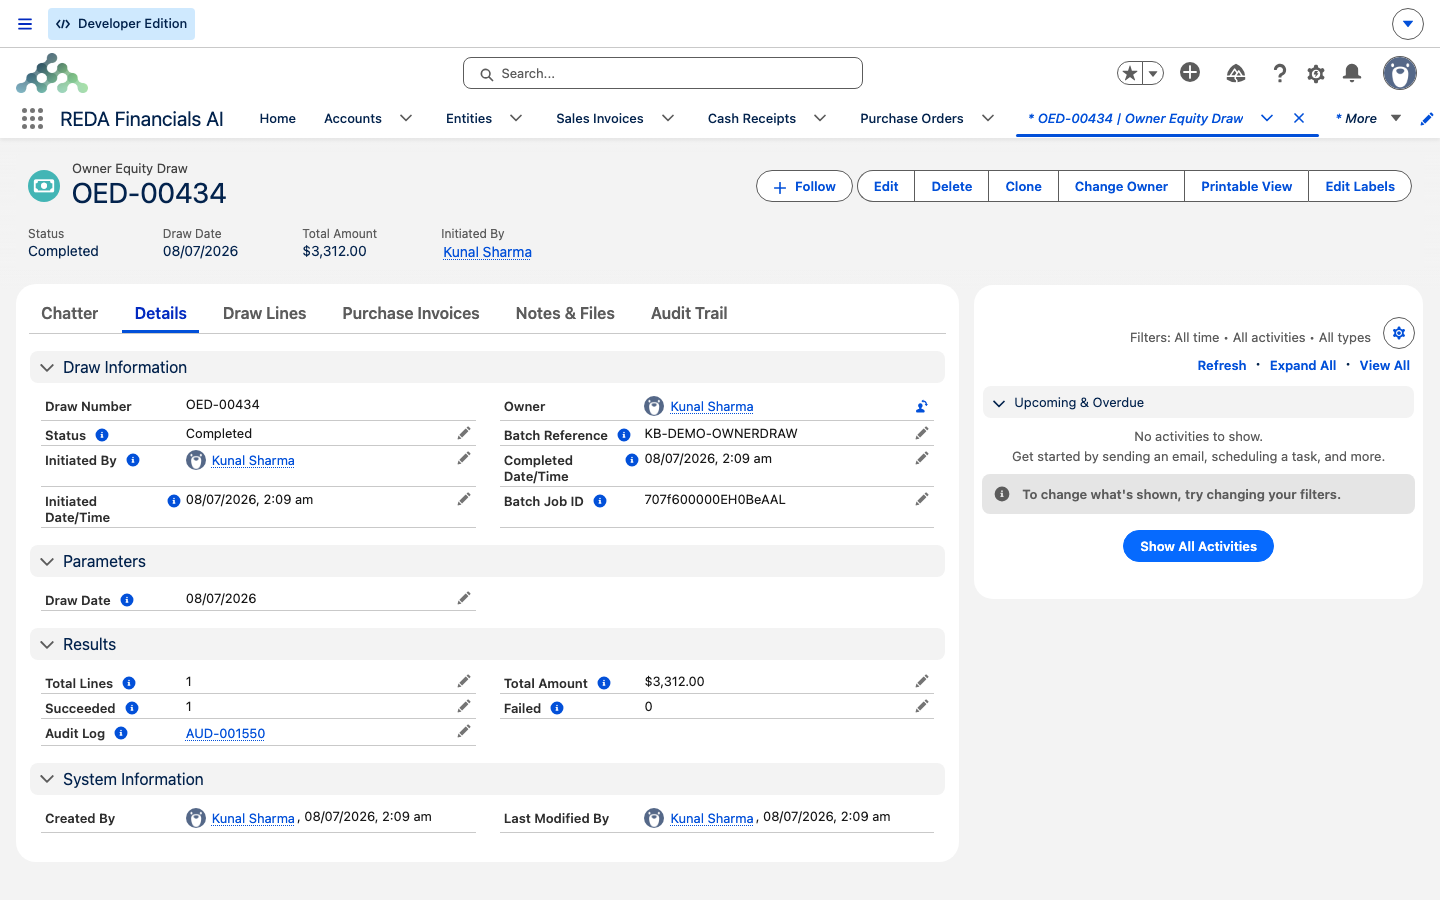The width and height of the screenshot is (1440, 900).
Task: Click into the global Search field
Action: pos(663,73)
